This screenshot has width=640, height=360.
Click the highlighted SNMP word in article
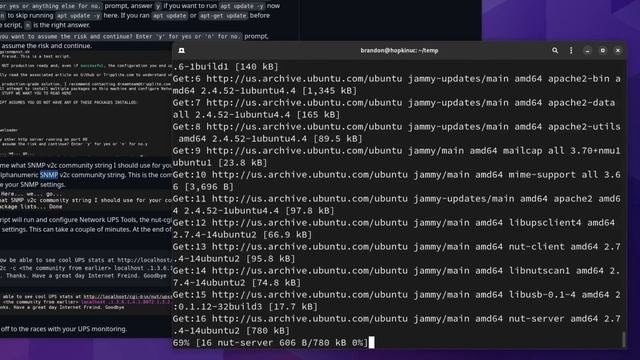click(49, 175)
